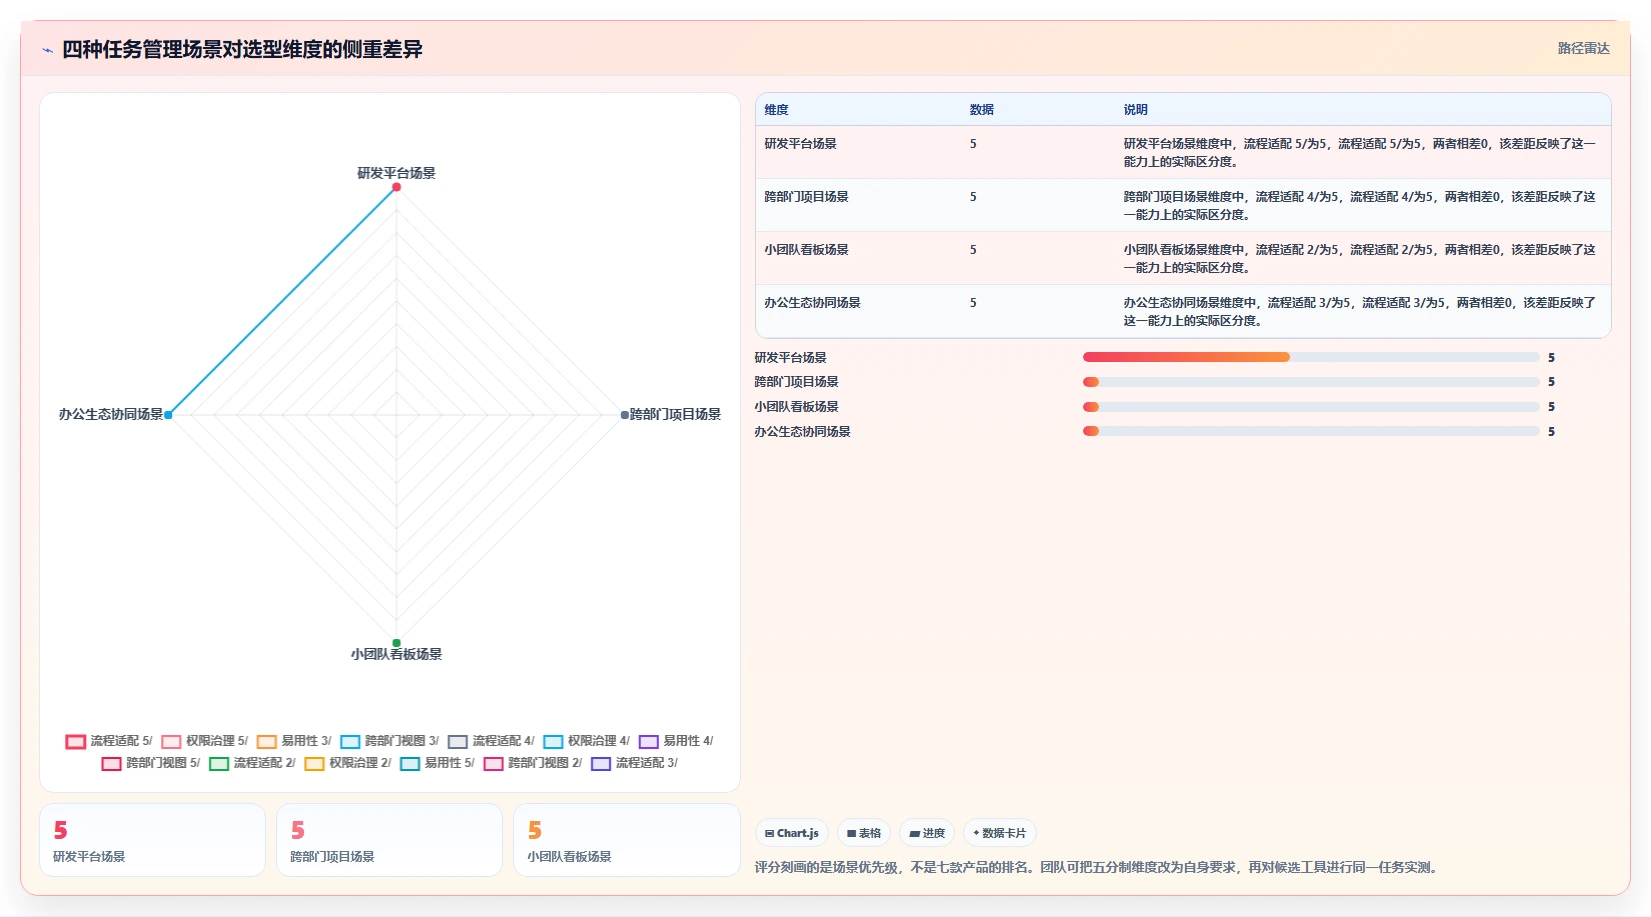Select the 小团队看板场景 table row name
Image resolution: width=1651 pixels, height=917 pixels.
point(807,250)
